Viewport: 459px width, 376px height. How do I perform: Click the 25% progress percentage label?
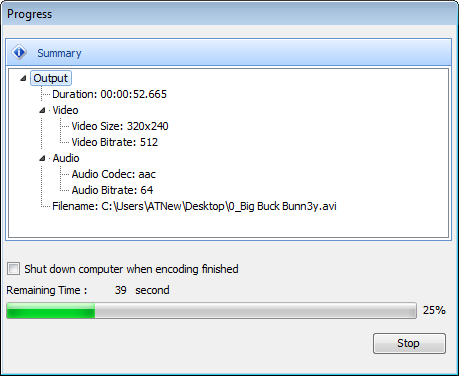tap(434, 310)
